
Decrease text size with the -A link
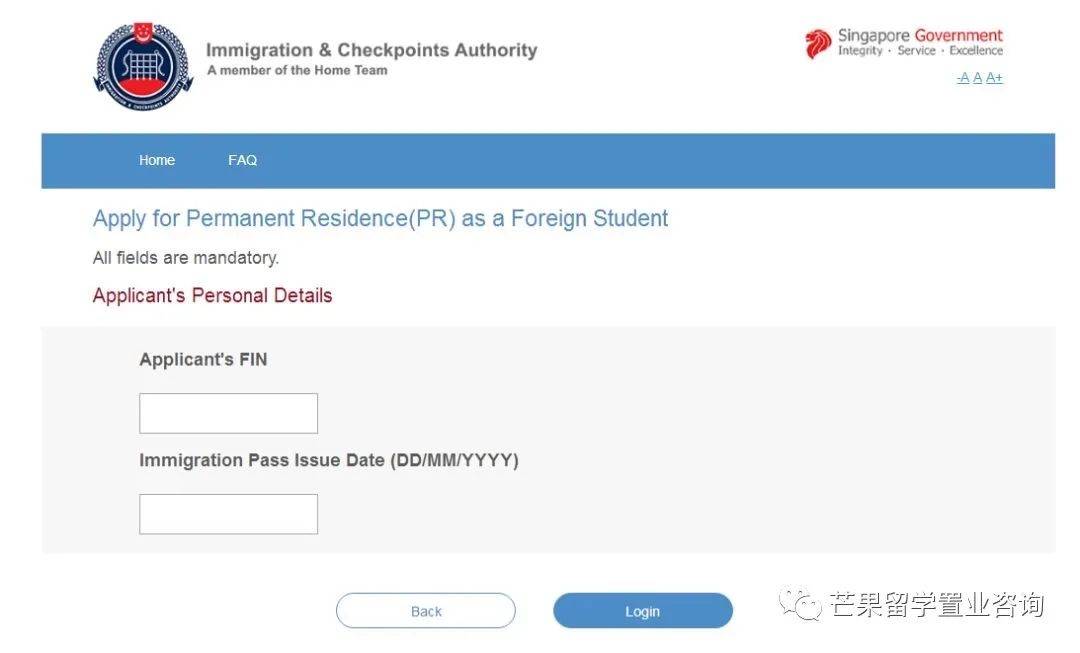[x=962, y=78]
